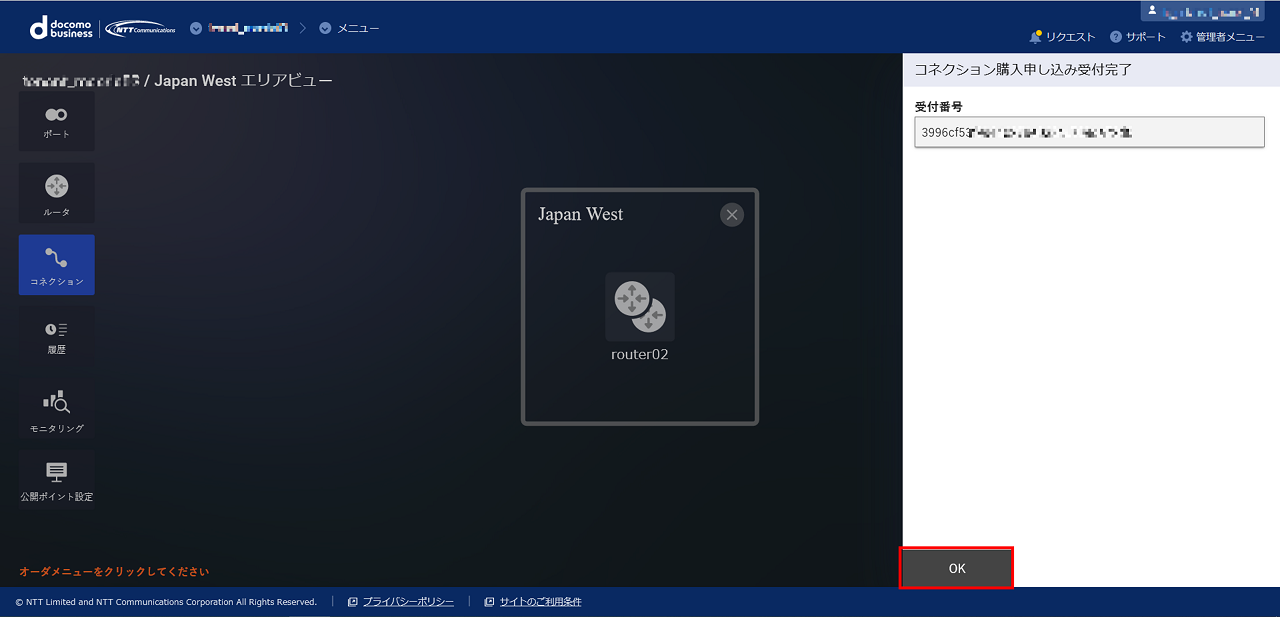Open the user account menu at top right
Image resolution: width=1280 pixels, height=617 pixels.
(x=1209, y=11)
